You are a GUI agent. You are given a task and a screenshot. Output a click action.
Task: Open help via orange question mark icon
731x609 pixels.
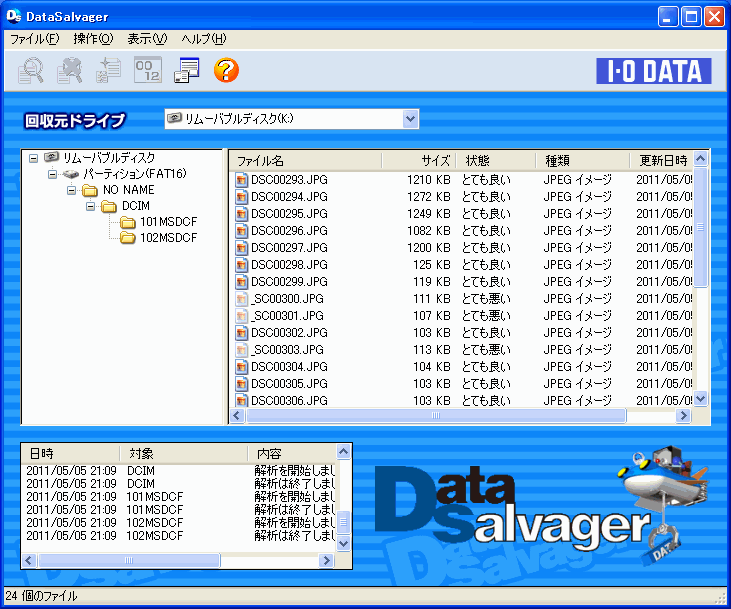pyautogui.click(x=226, y=70)
